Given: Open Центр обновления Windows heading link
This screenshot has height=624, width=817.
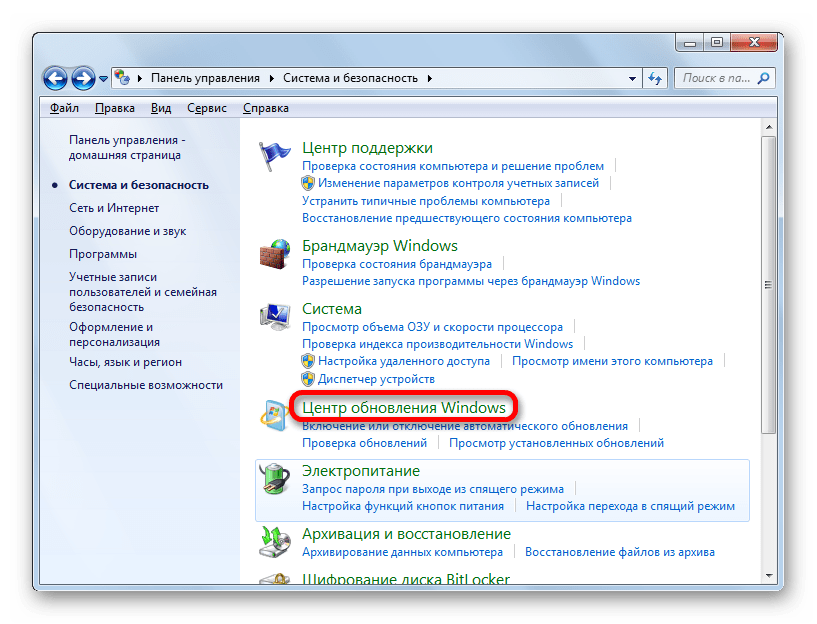Looking at the screenshot, I should coord(403,408).
